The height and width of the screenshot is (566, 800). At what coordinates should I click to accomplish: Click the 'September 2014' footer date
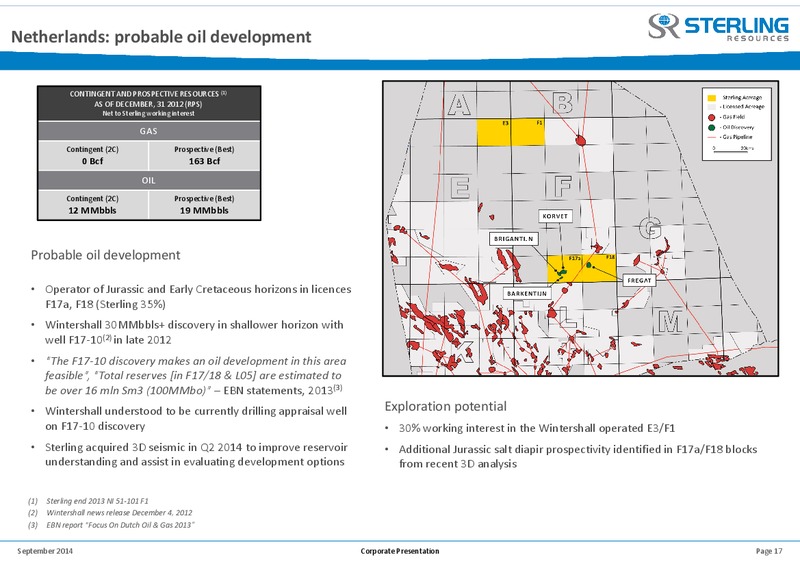tap(45, 551)
